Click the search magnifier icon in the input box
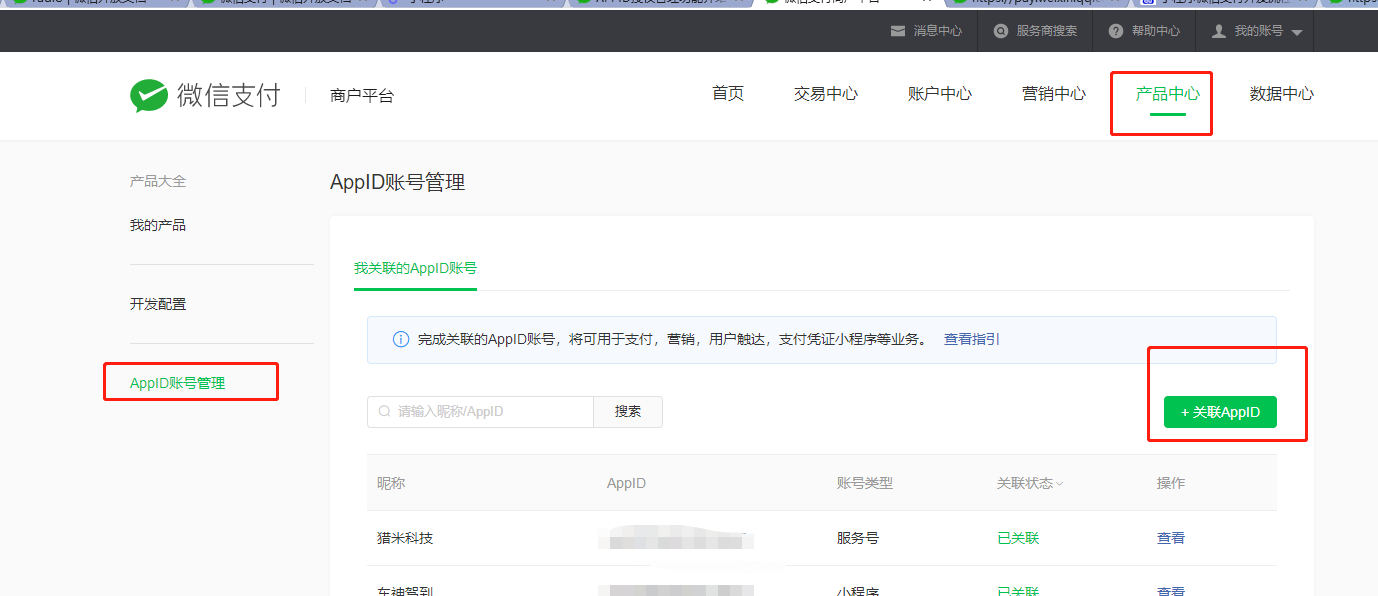The height and width of the screenshot is (596, 1378). [x=385, y=411]
